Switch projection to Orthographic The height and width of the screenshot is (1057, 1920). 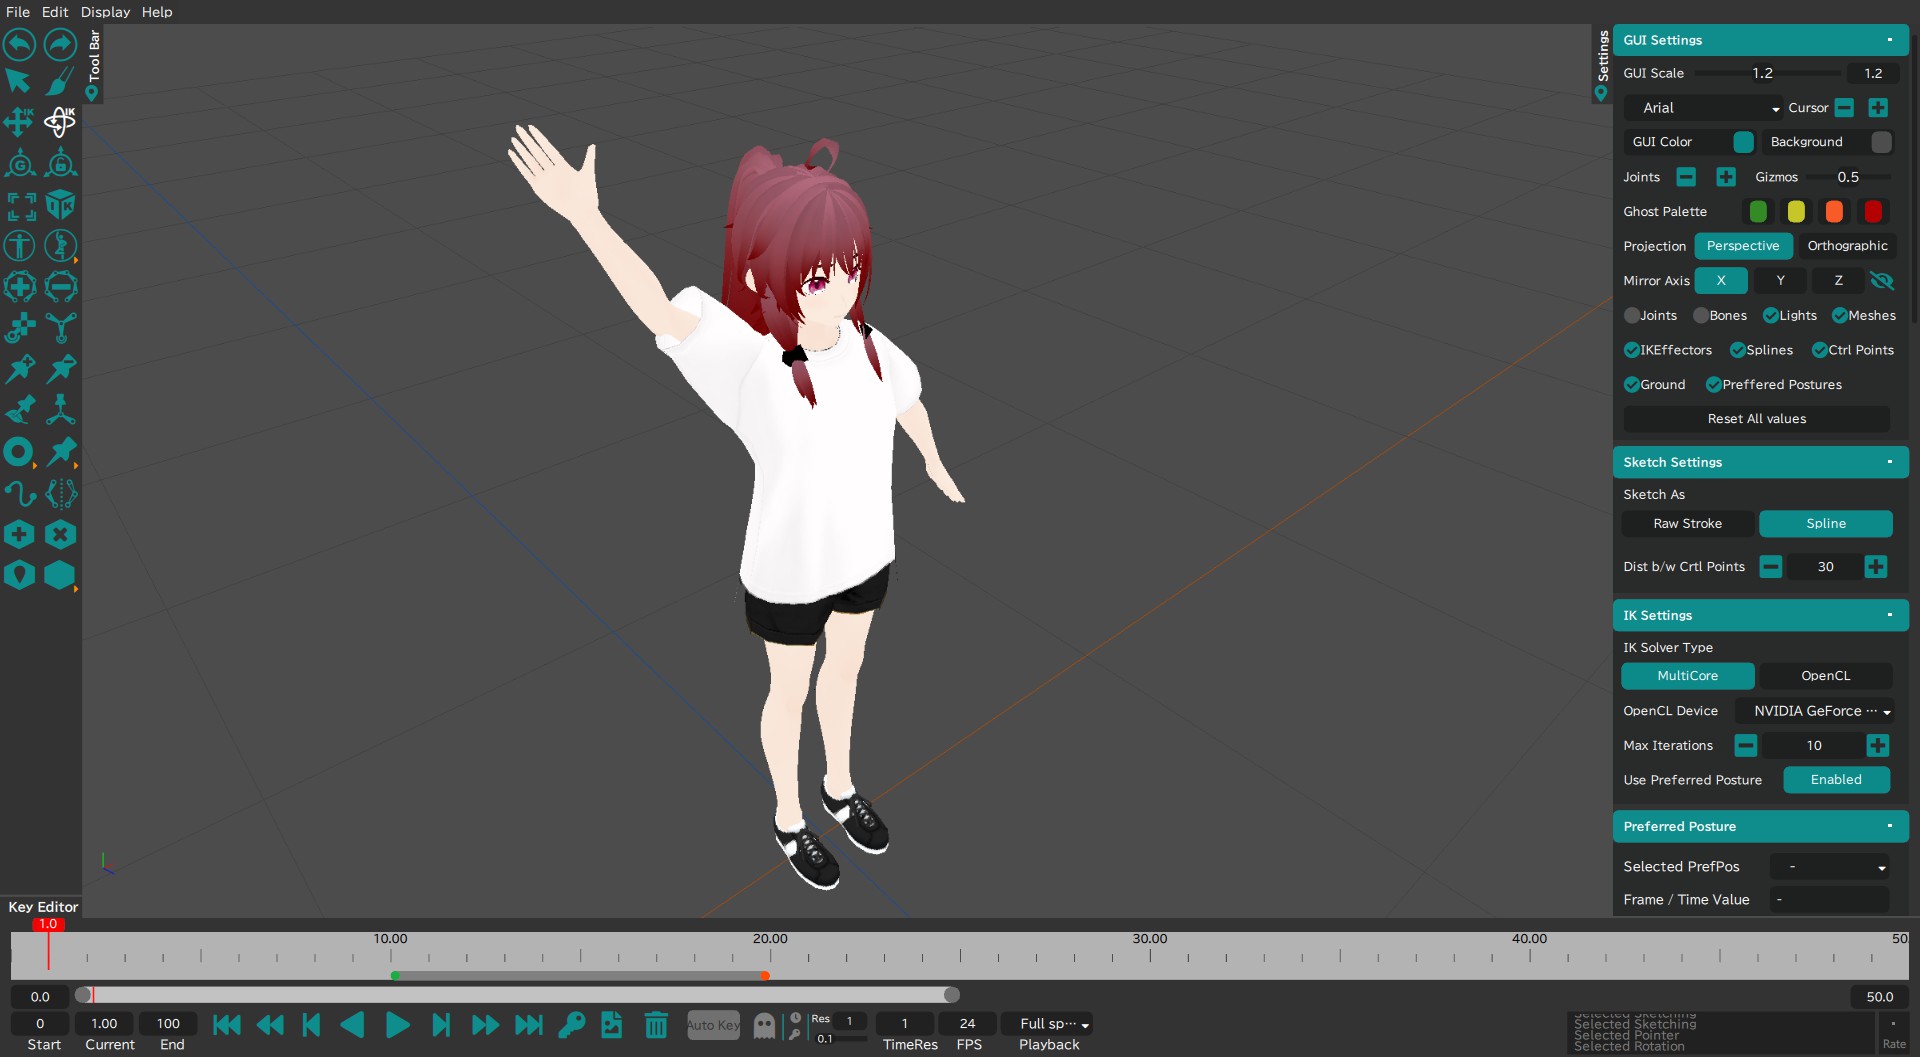tap(1847, 246)
